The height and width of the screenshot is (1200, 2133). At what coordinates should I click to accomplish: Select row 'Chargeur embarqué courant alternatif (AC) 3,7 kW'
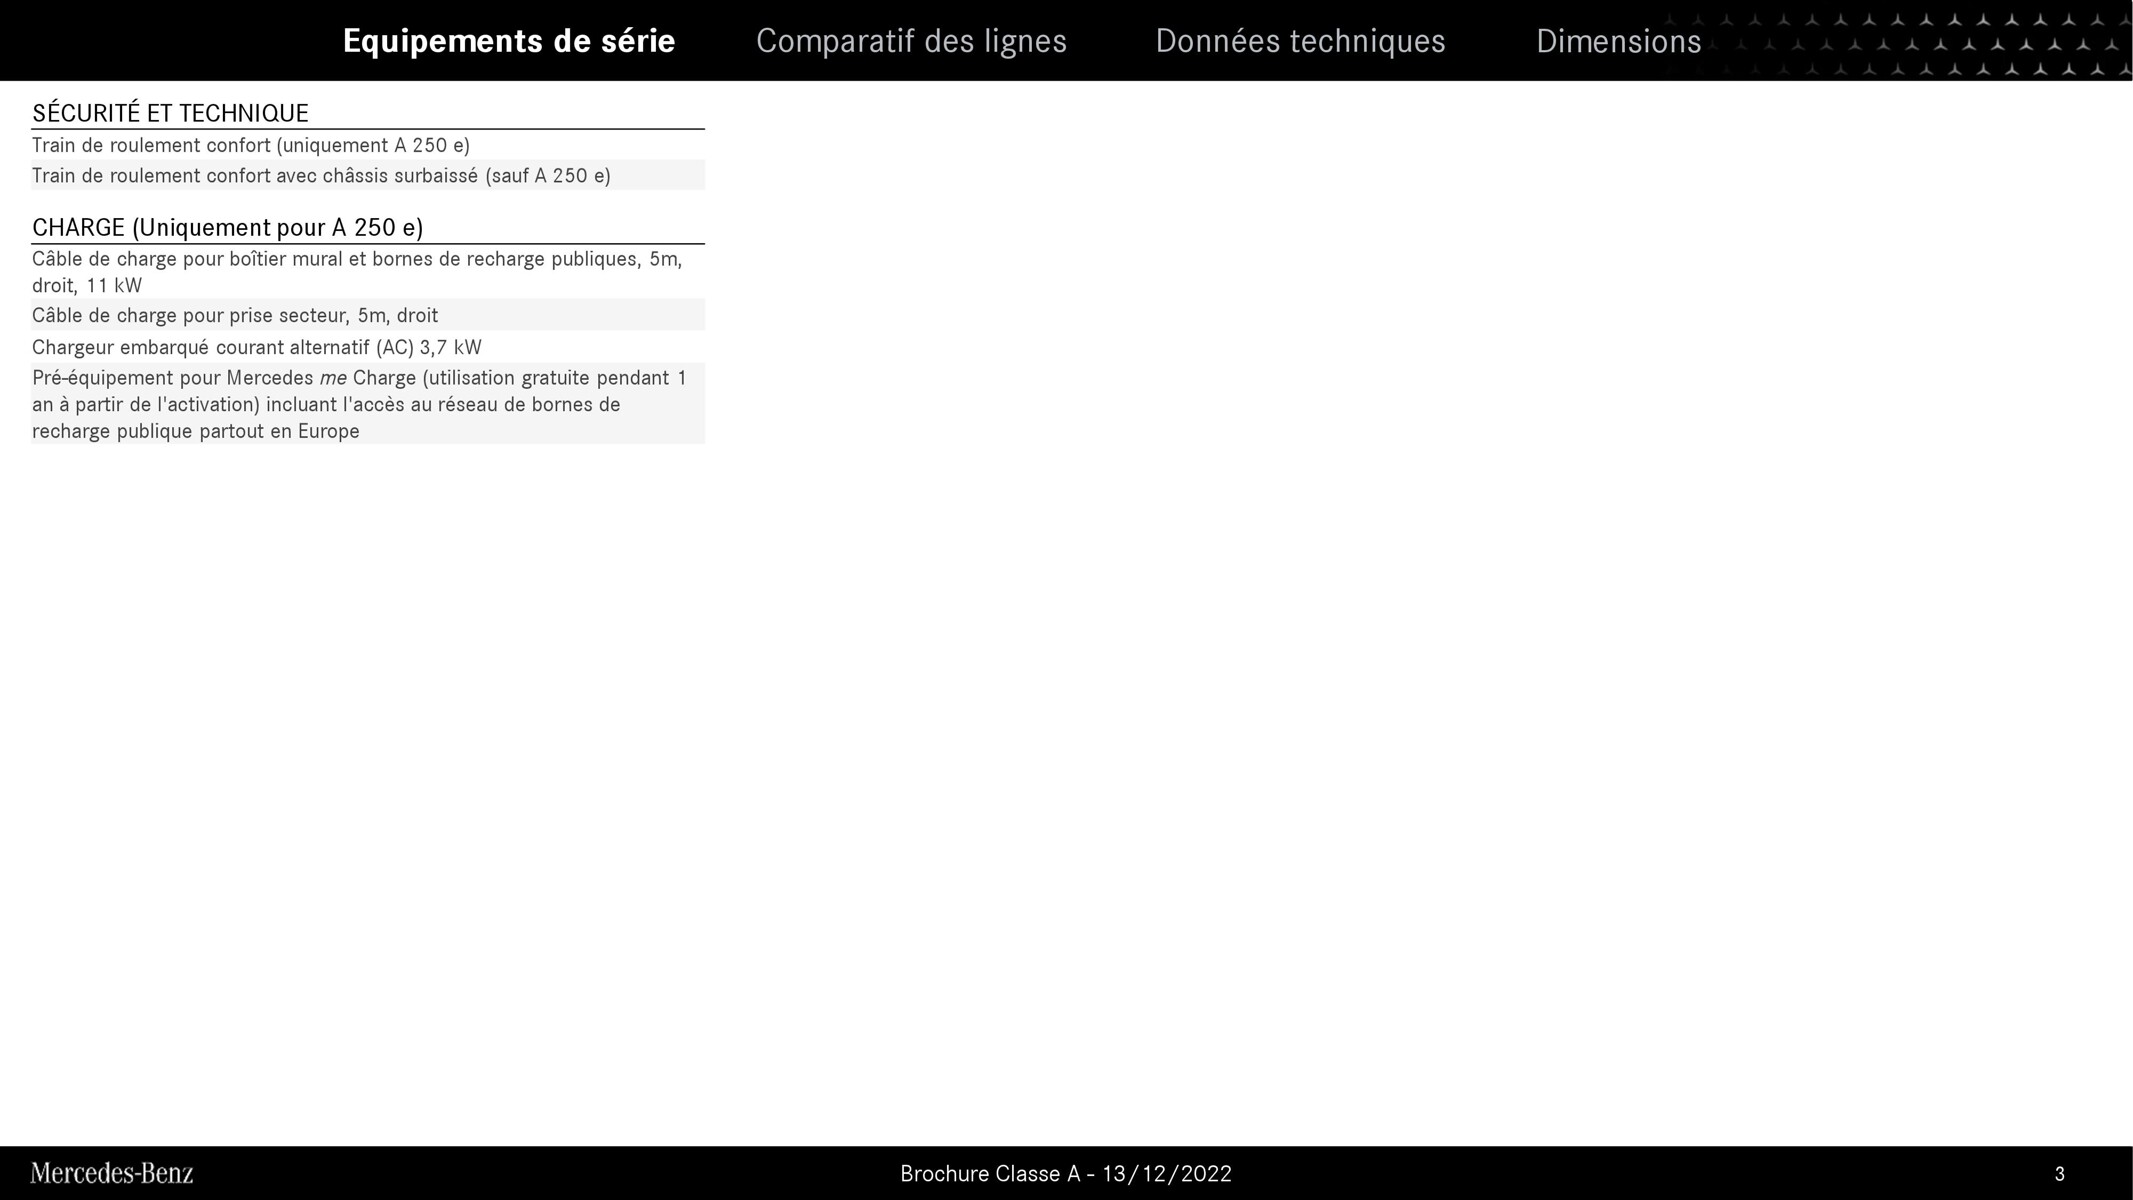coord(368,347)
